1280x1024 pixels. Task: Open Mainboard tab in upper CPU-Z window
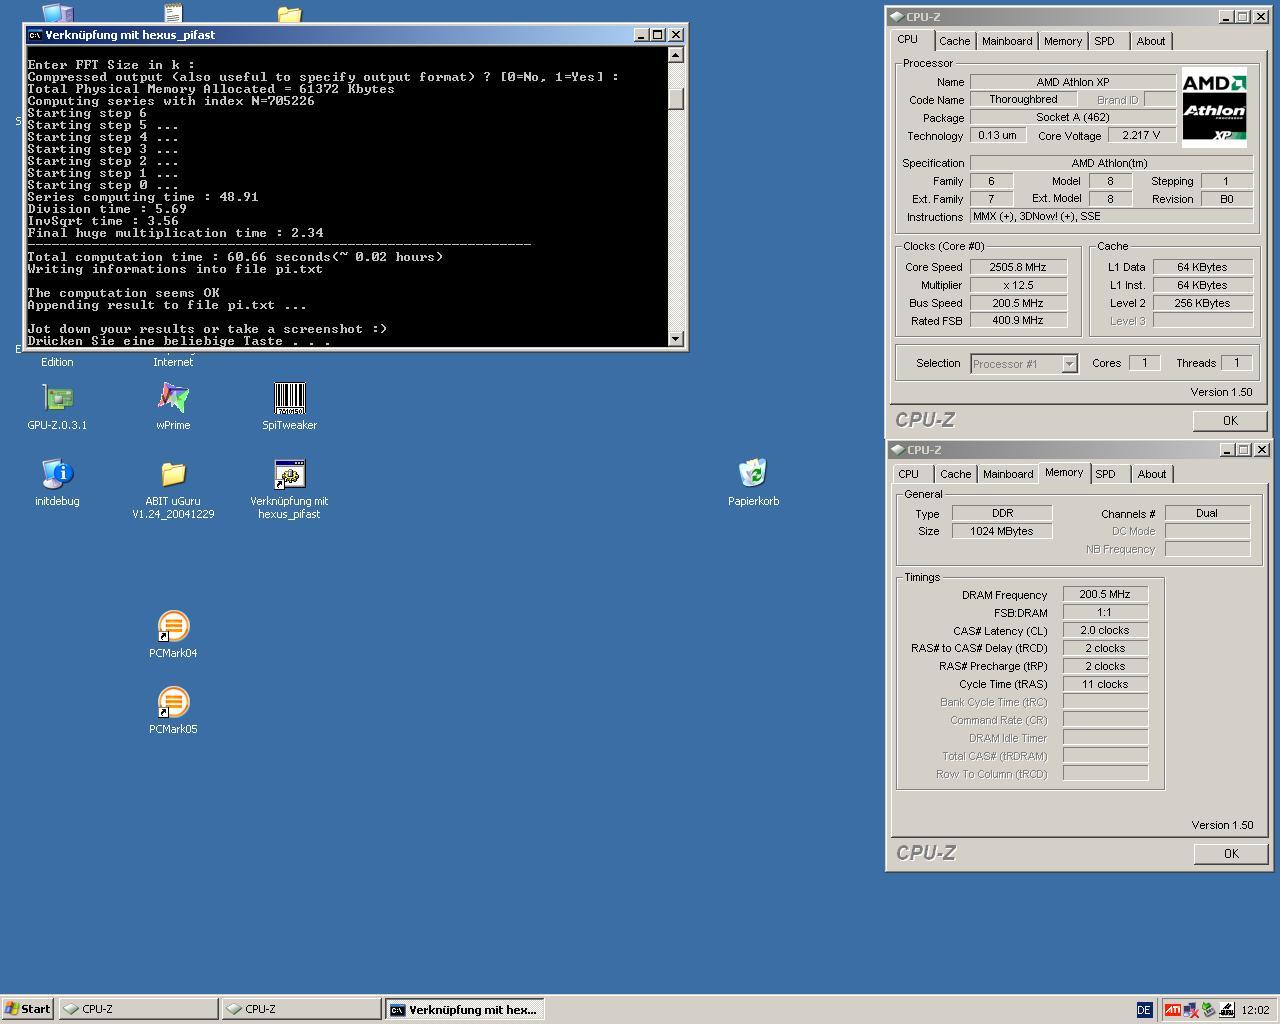click(x=1006, y=41)
